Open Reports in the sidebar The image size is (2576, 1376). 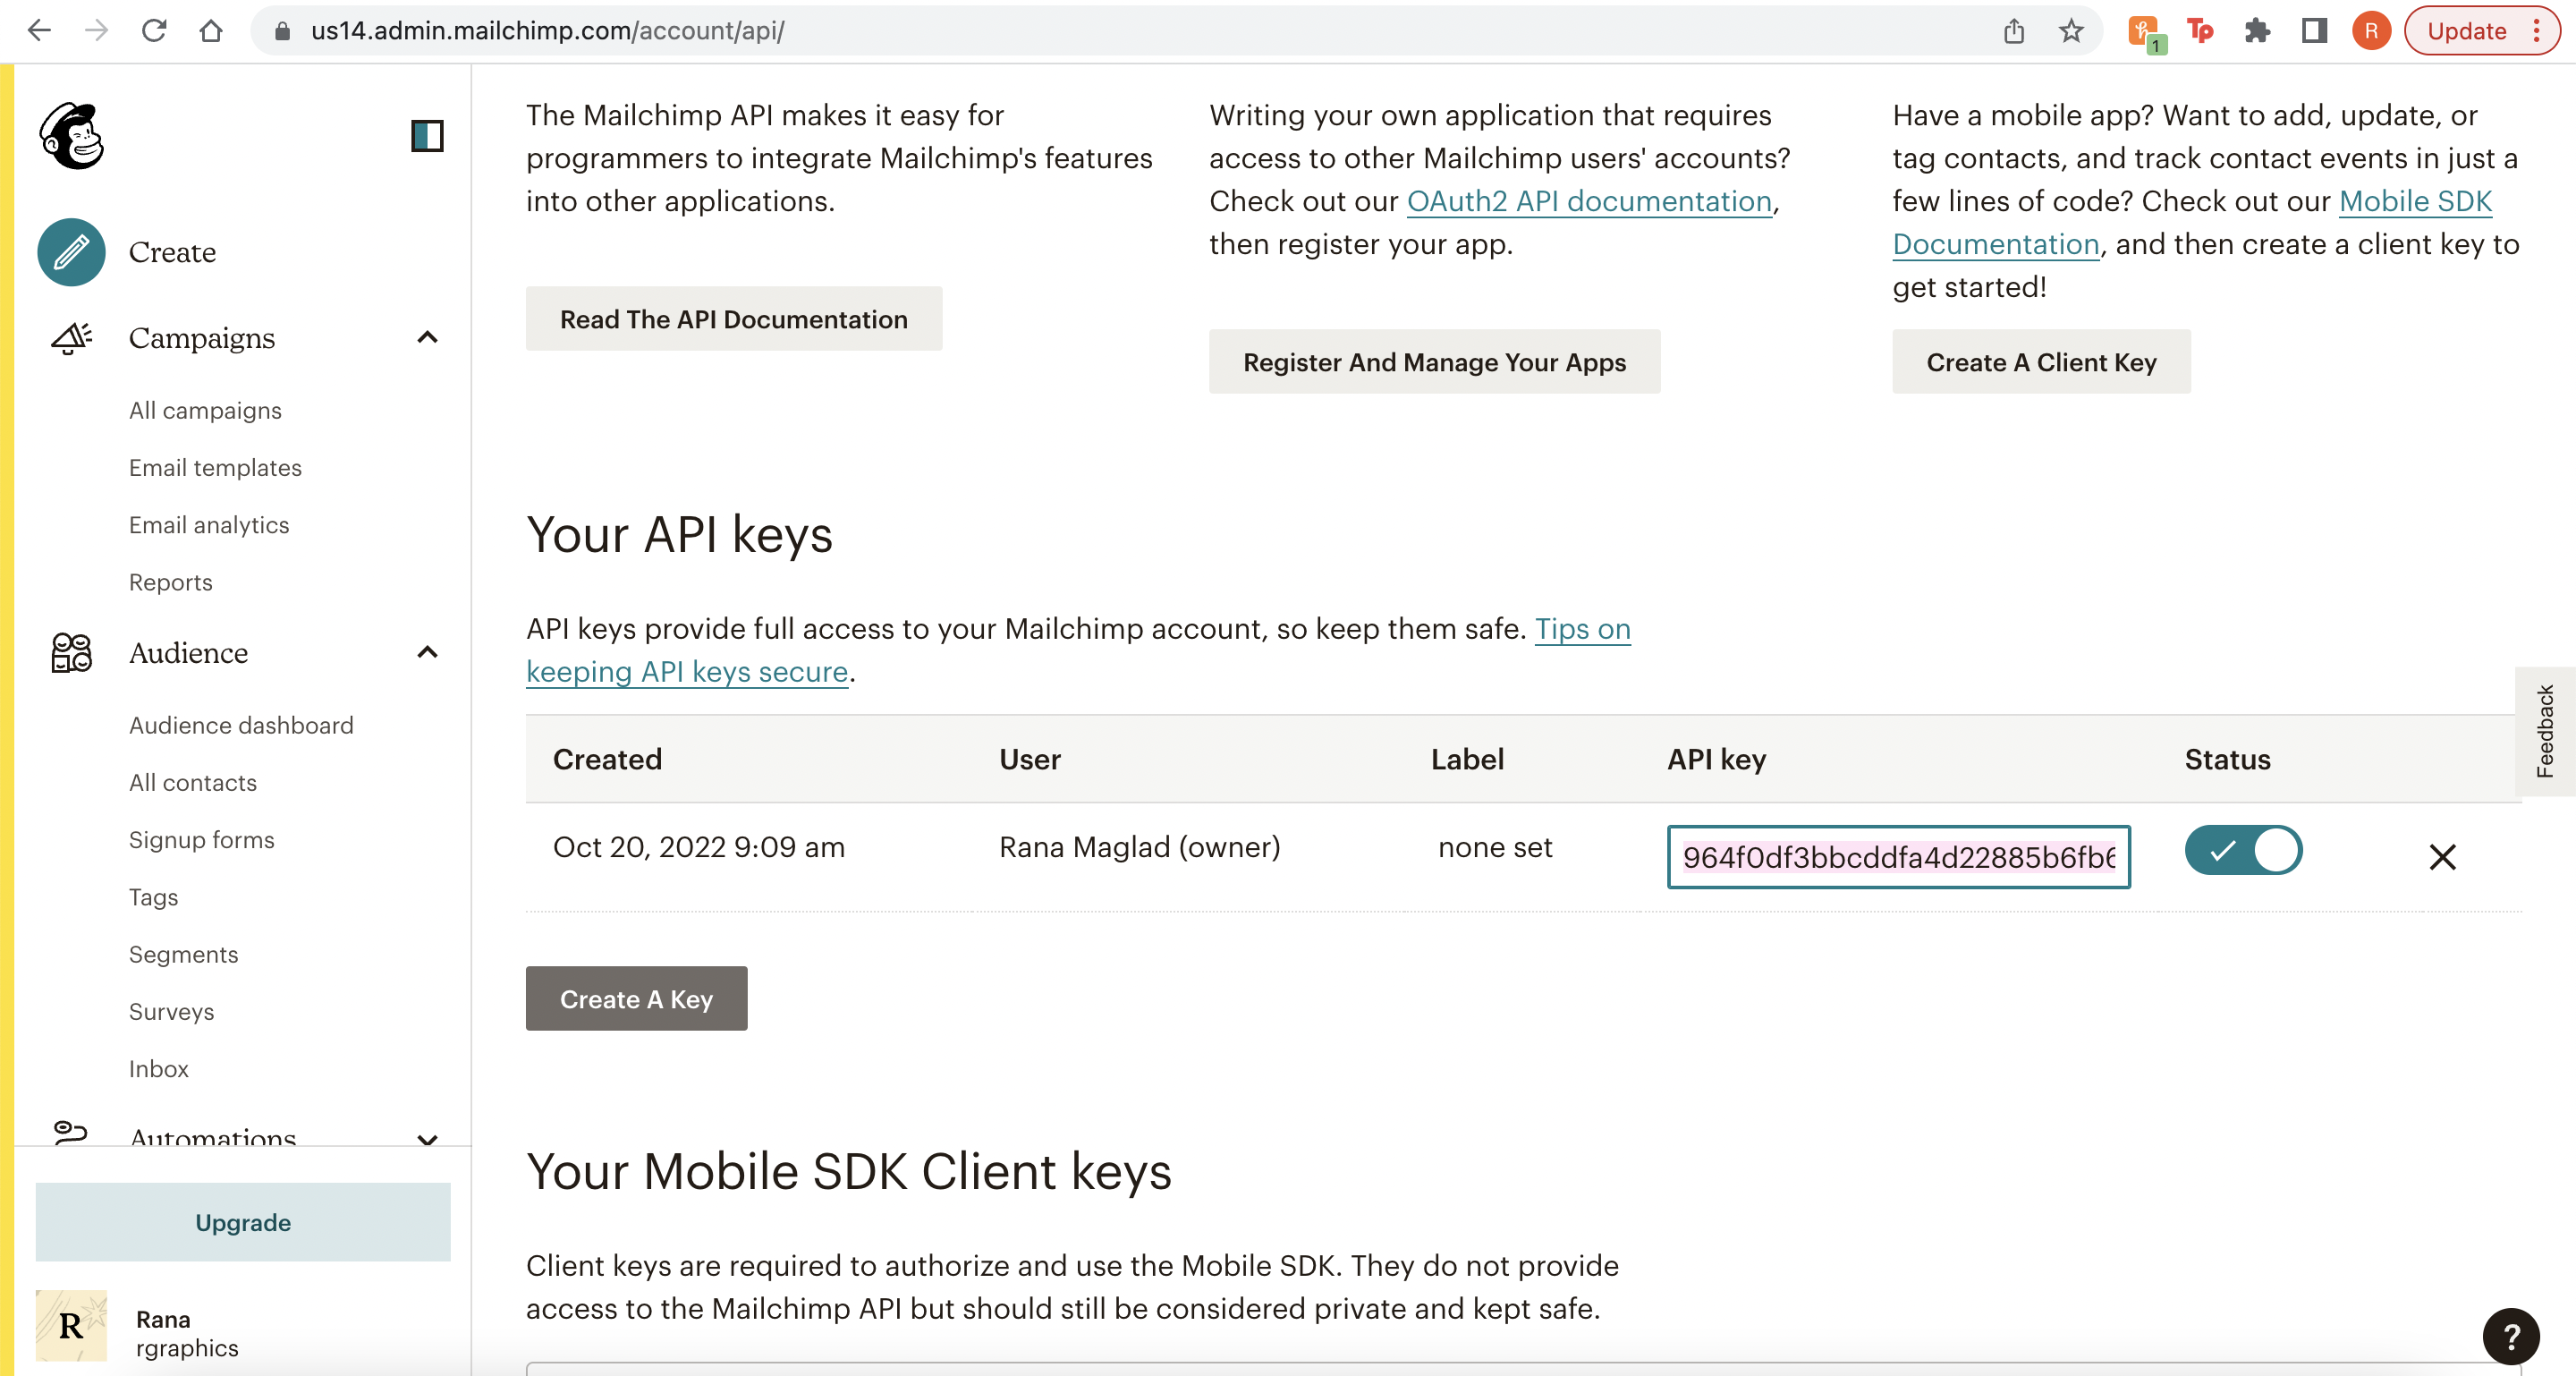click(171, 582)
